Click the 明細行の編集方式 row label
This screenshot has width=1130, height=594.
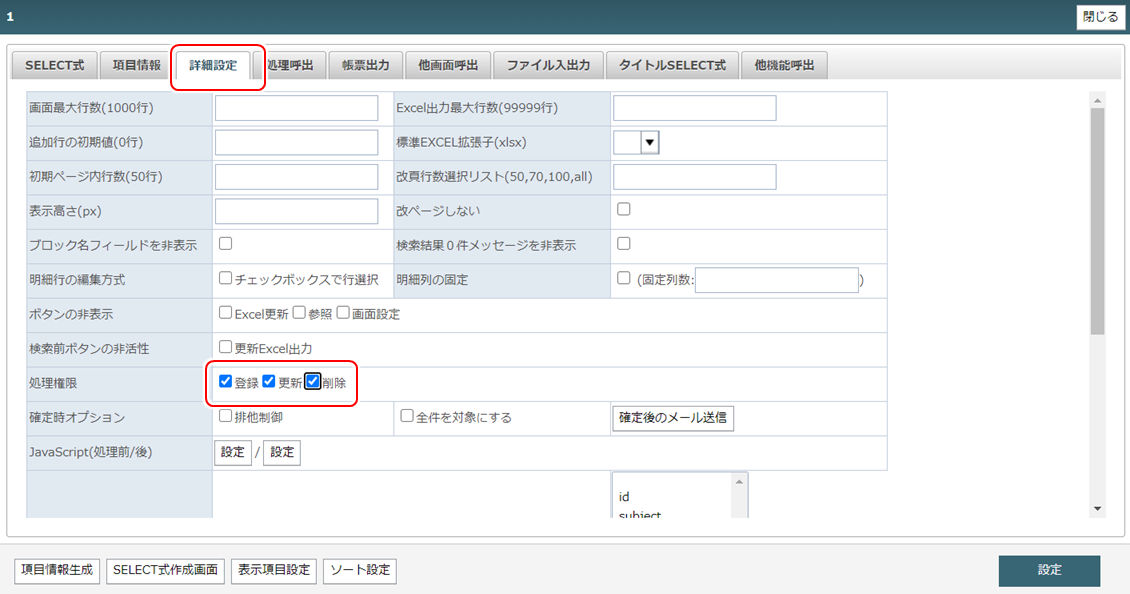click(77, 280)
